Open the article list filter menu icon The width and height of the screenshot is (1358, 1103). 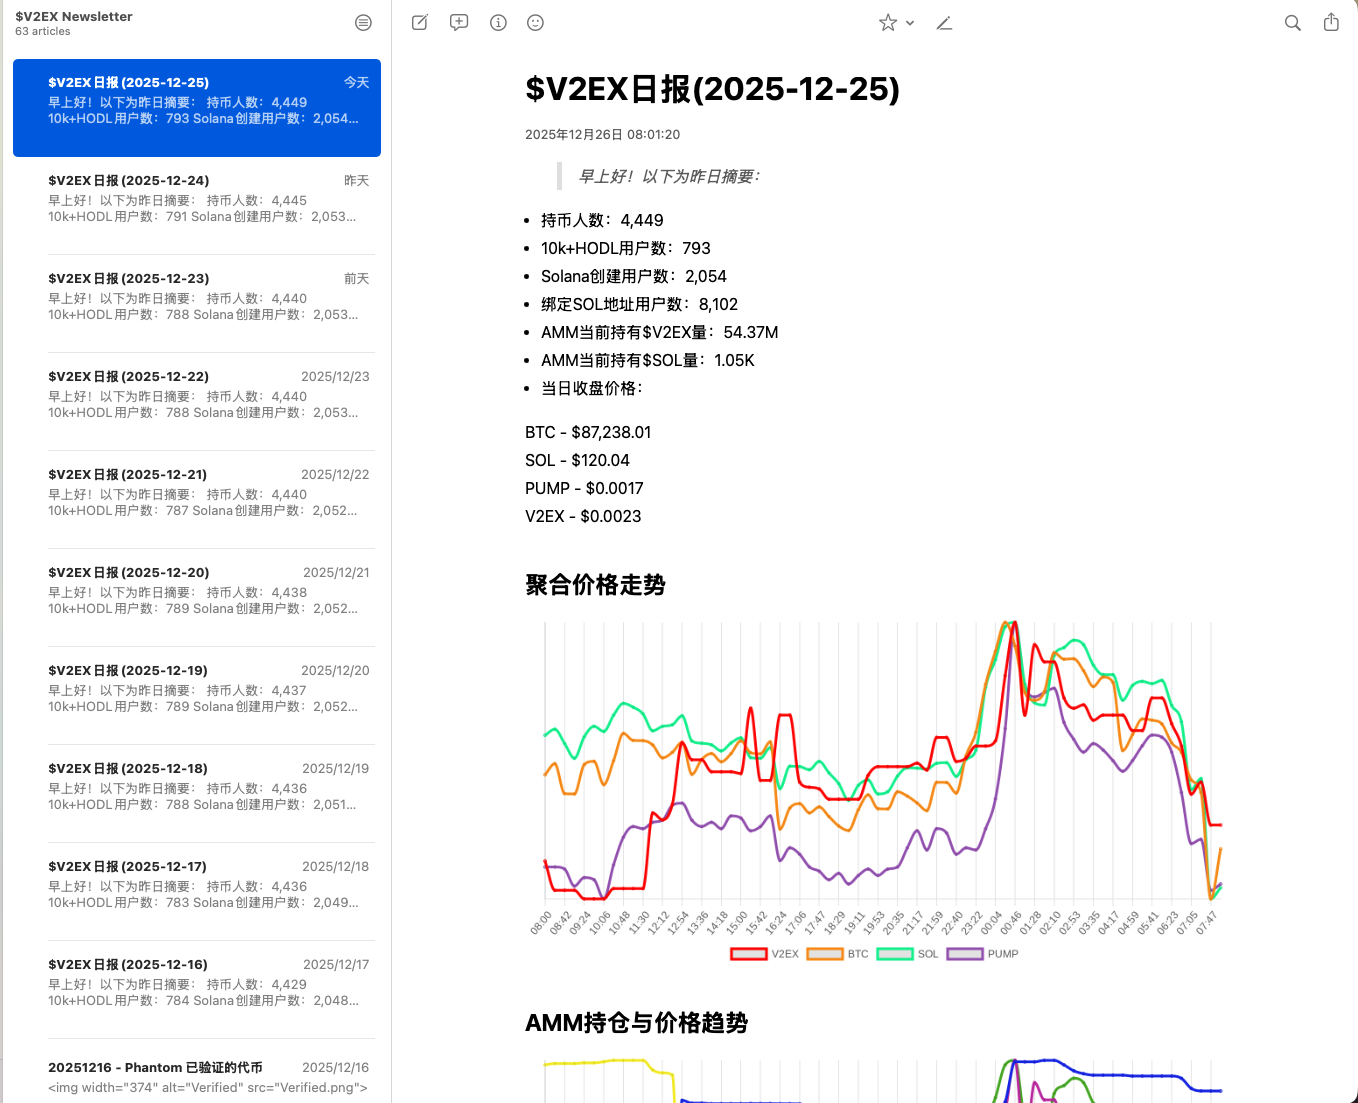(363, 22)
